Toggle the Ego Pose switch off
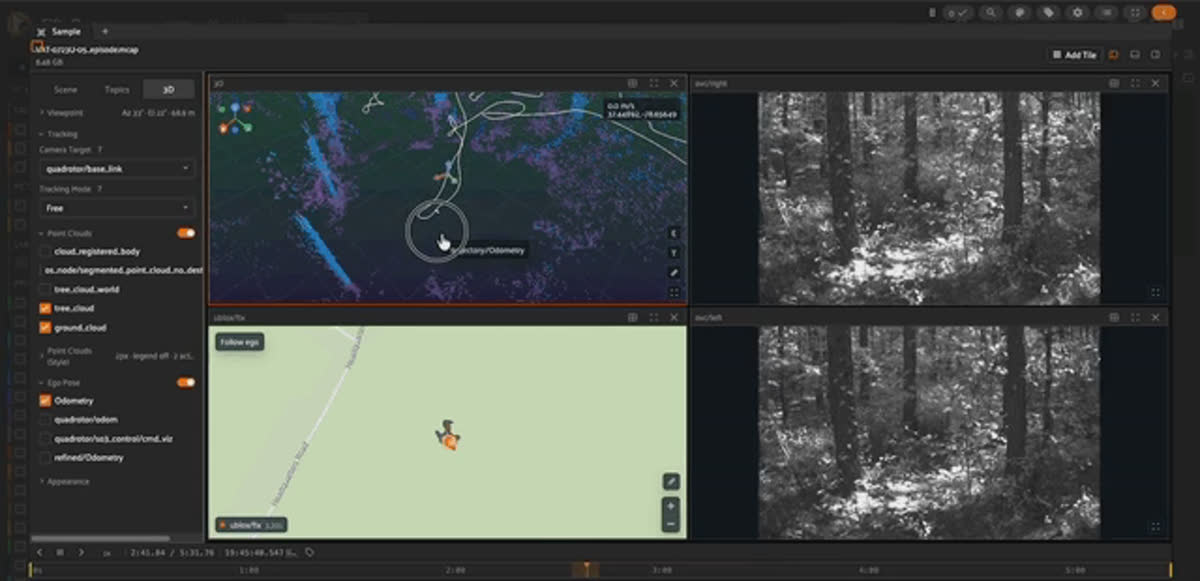The height and width of the screenshot is (581, 1200). (186, 382)
